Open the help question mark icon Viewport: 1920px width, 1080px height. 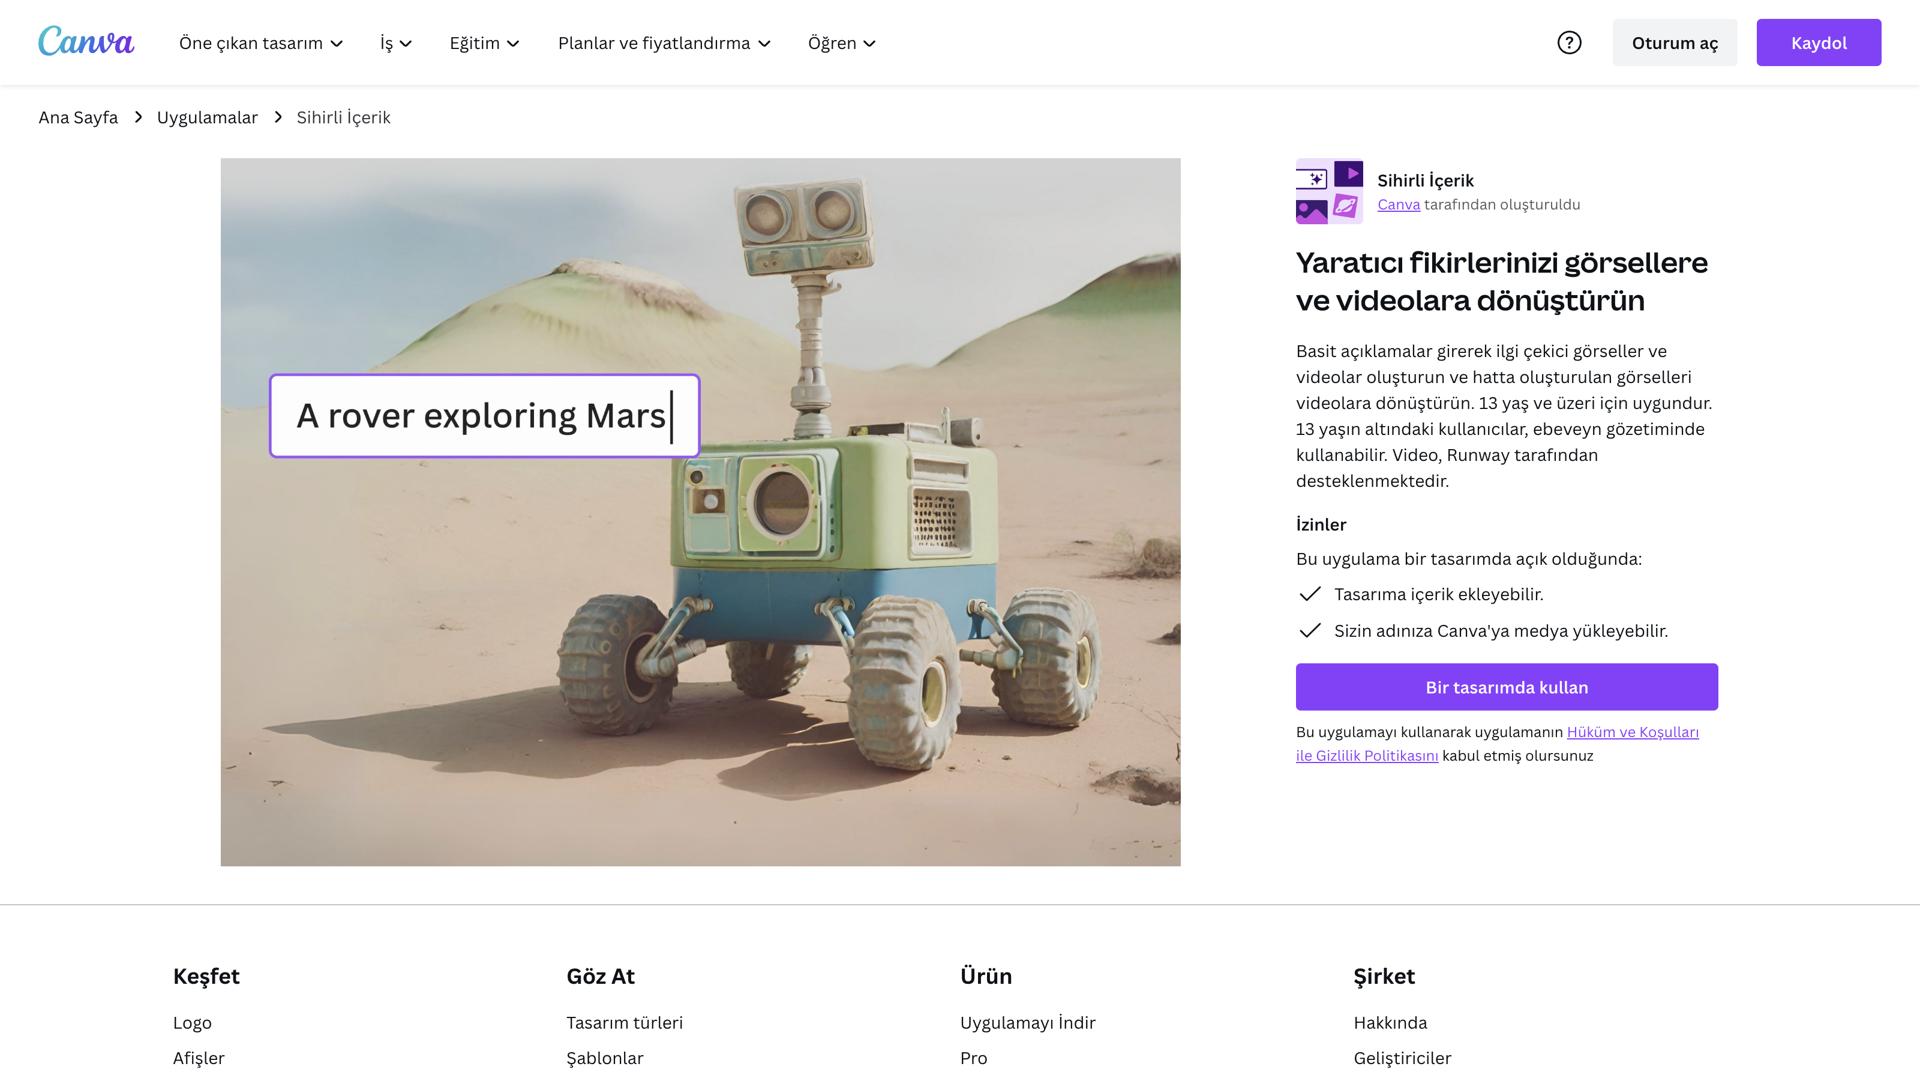[1569, 43]
